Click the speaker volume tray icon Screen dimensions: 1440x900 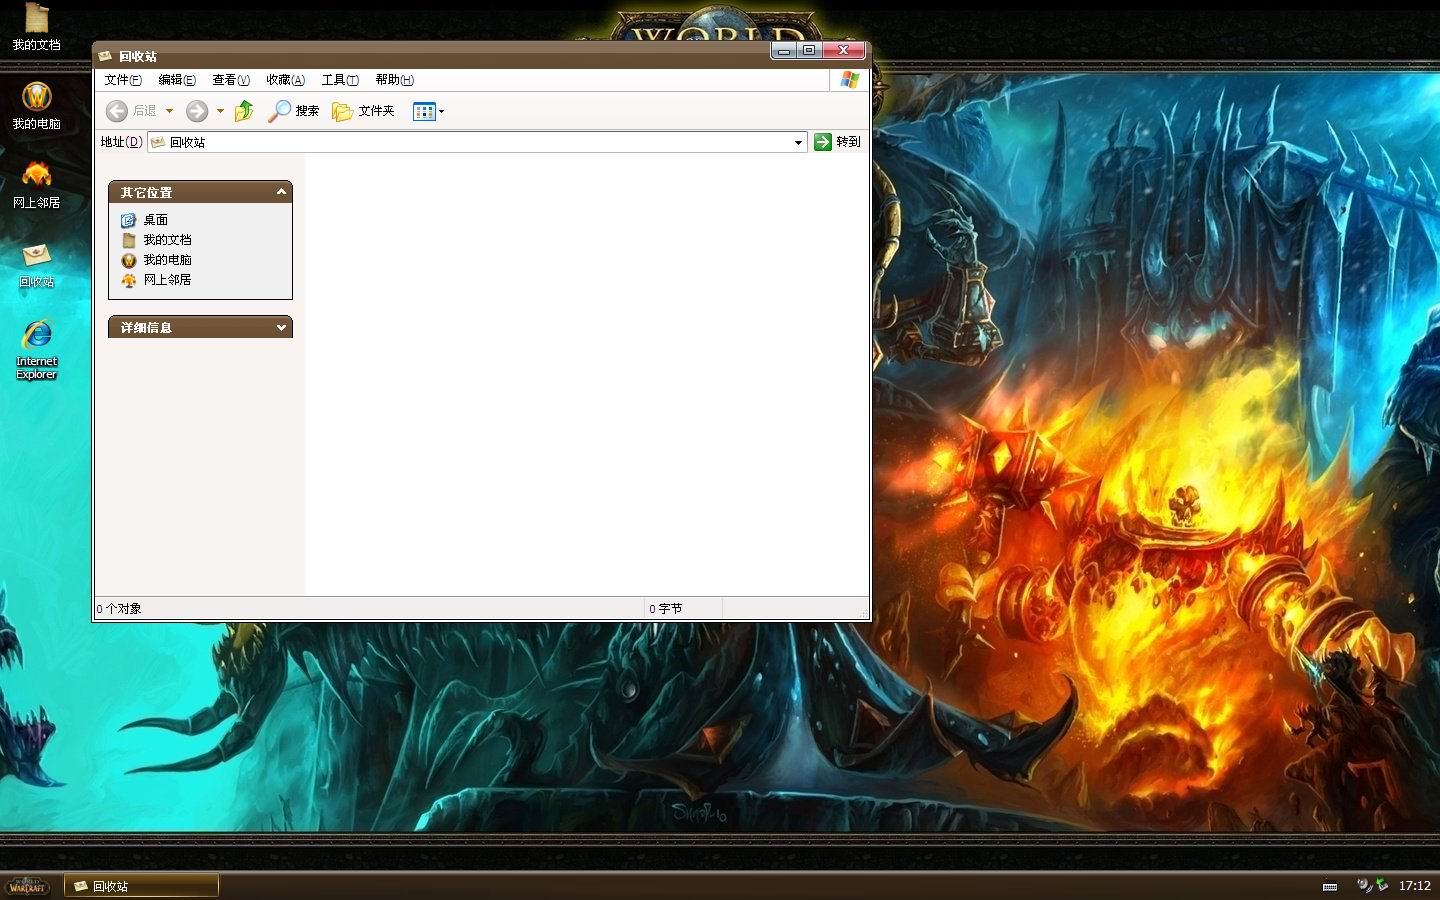(1364, 885)
